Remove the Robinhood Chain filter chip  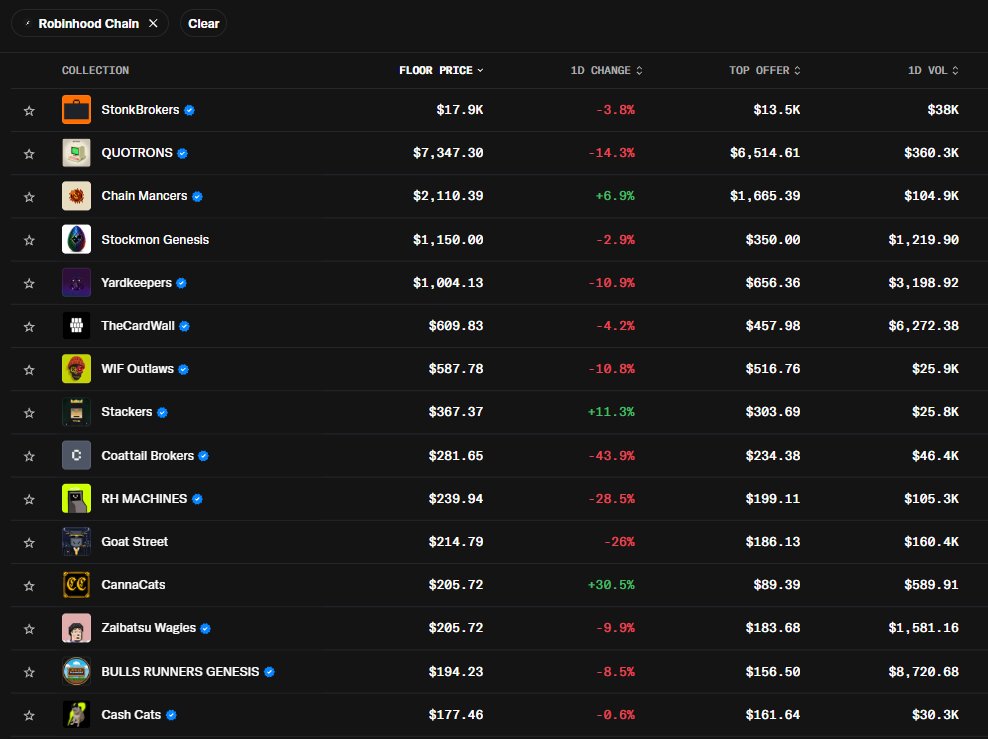pos(153,23)
